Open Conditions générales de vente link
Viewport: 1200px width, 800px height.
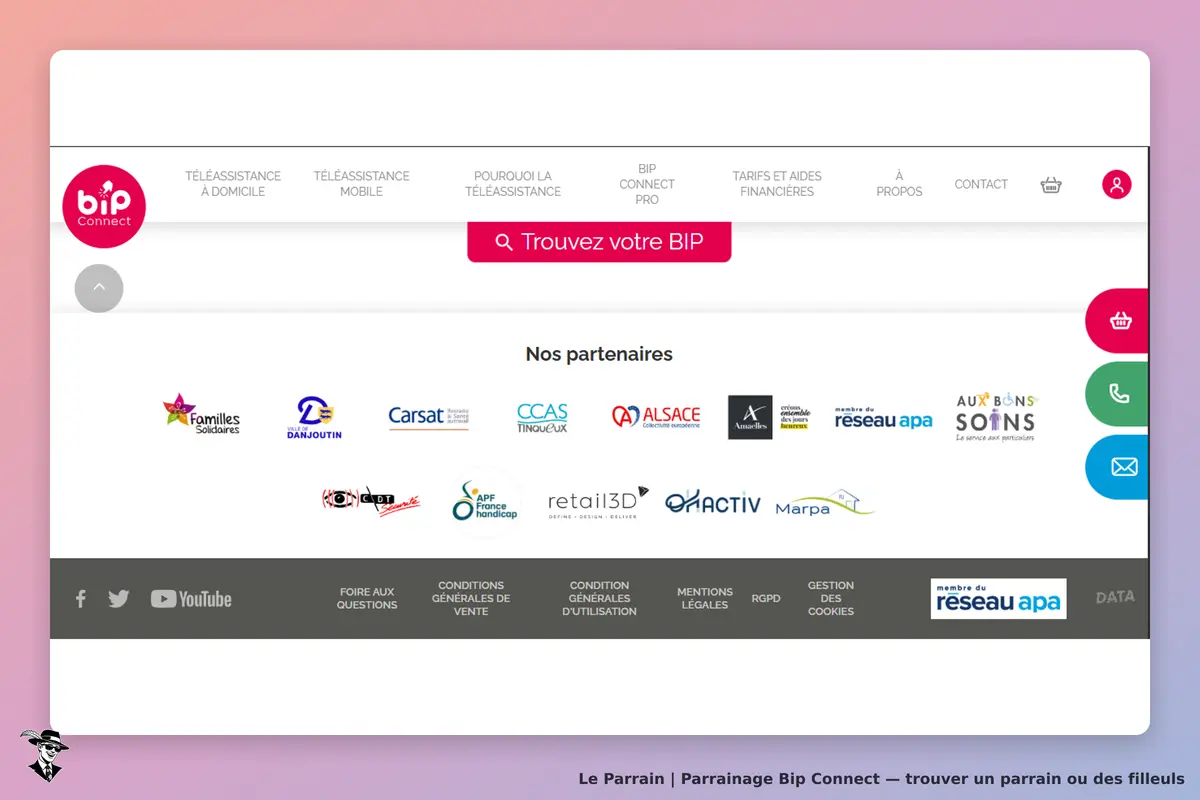(x=471, y=598)
